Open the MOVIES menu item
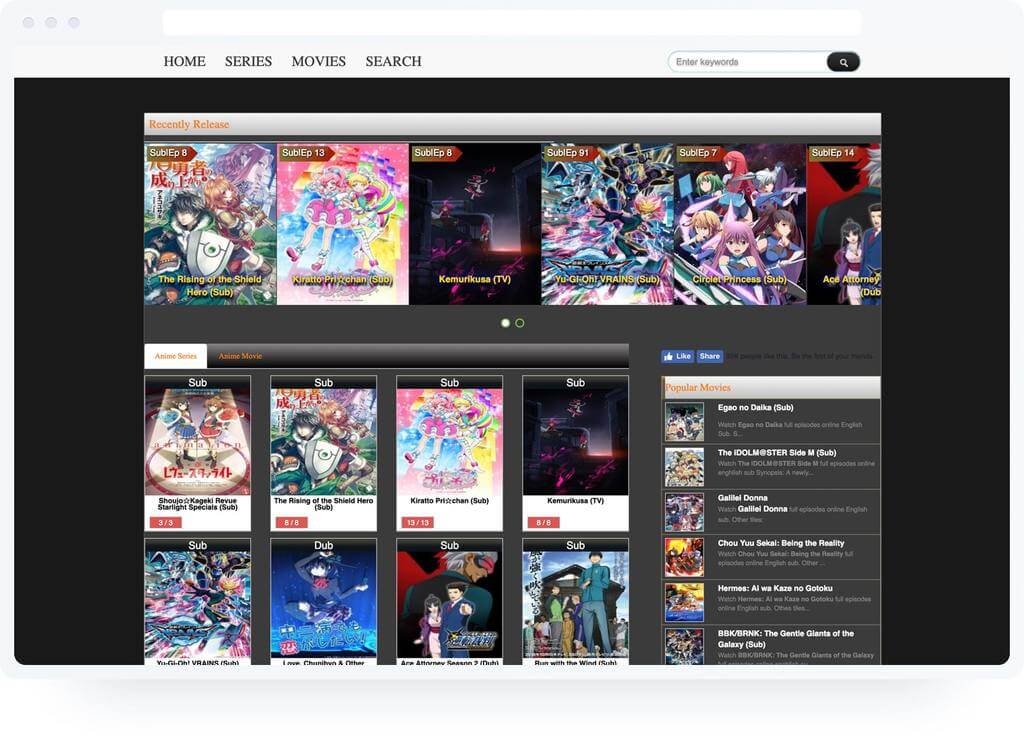The height and width of the screenshot is (738, 1024). pyautogui.click(x=319, y=61)
